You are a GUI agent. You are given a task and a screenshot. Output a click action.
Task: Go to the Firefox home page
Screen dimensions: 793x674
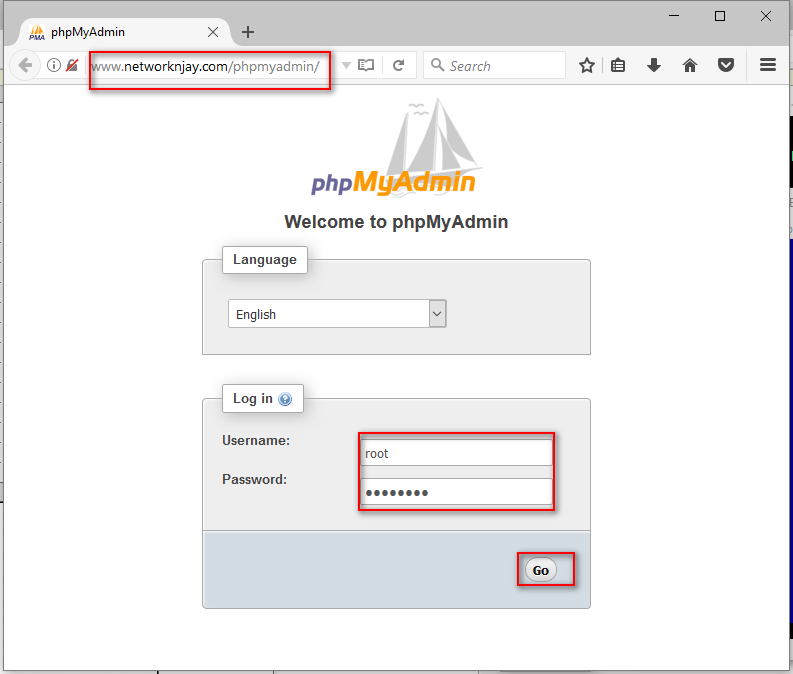pyautogui.click(x=690, y=65)
